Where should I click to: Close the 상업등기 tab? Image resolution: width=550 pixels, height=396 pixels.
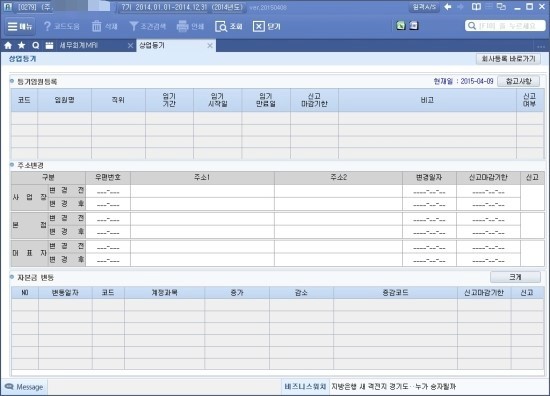pos(210,46)
